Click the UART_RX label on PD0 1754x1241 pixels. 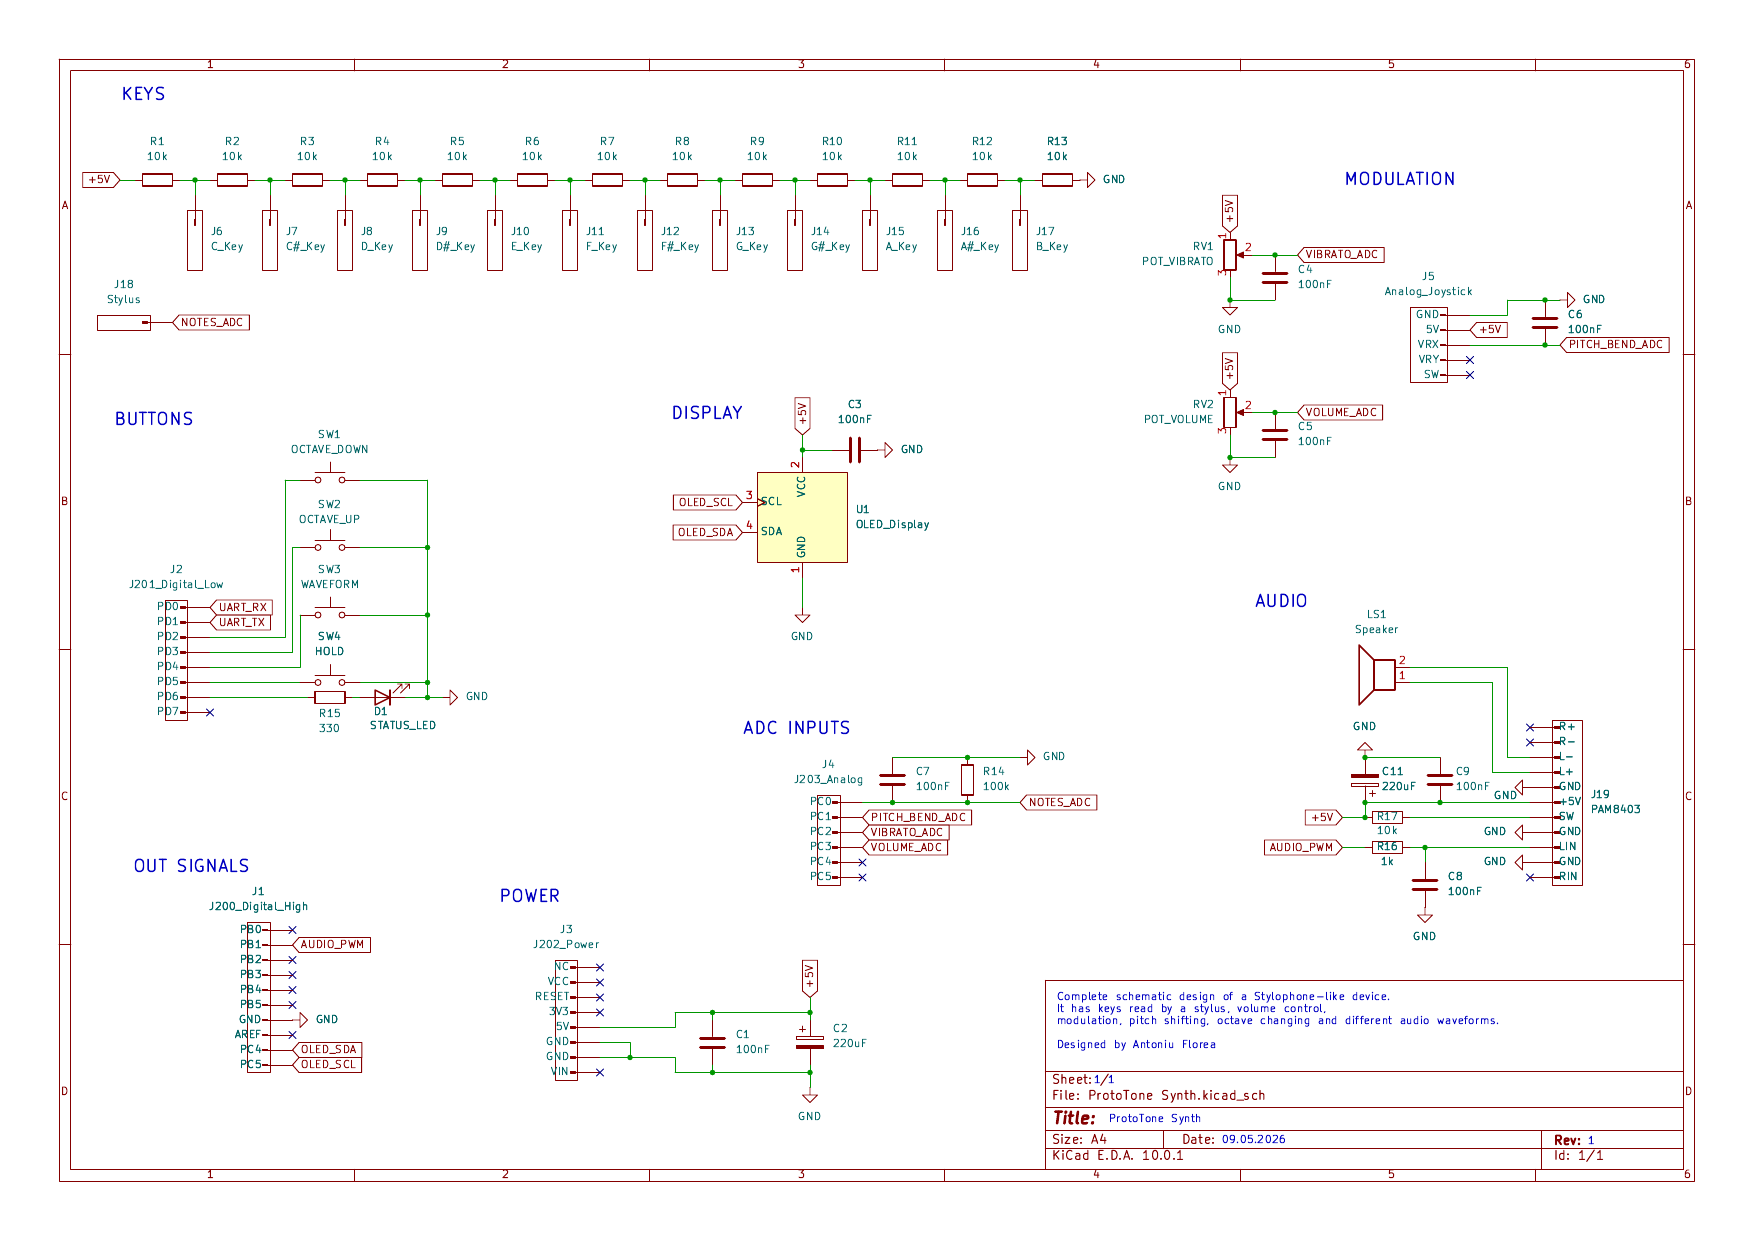coord(241,607)
